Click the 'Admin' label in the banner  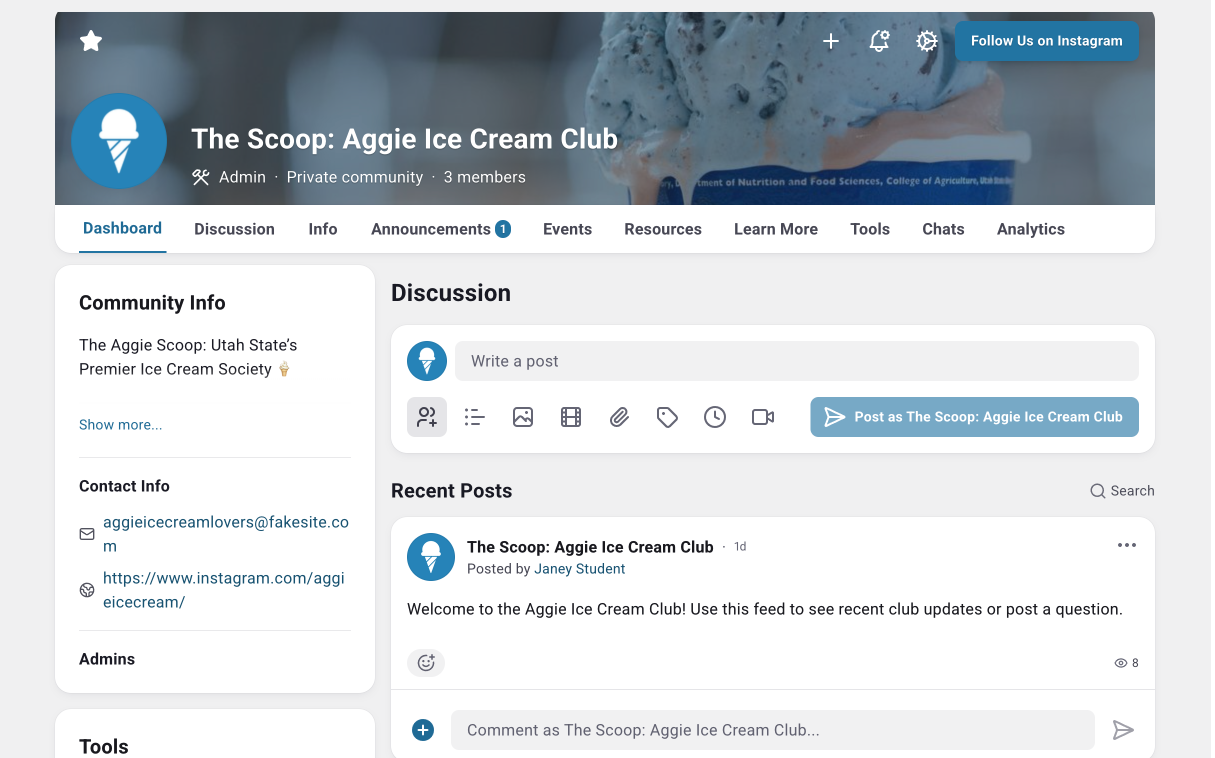(242, 177)
